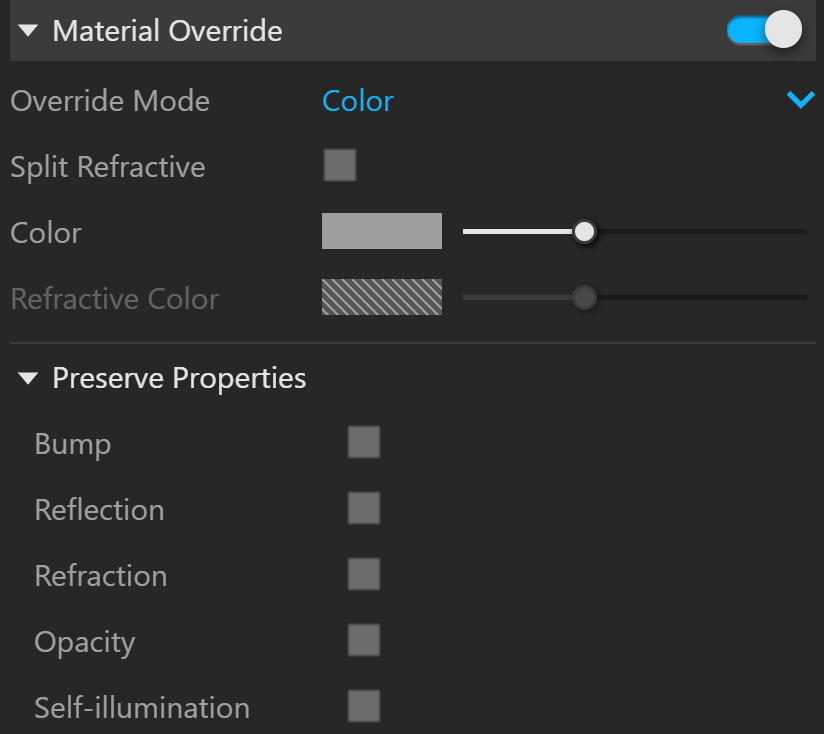Open the Override Mode dropdown chevron
The width and height of the screenshot is (824, 734).
(800, 99)
